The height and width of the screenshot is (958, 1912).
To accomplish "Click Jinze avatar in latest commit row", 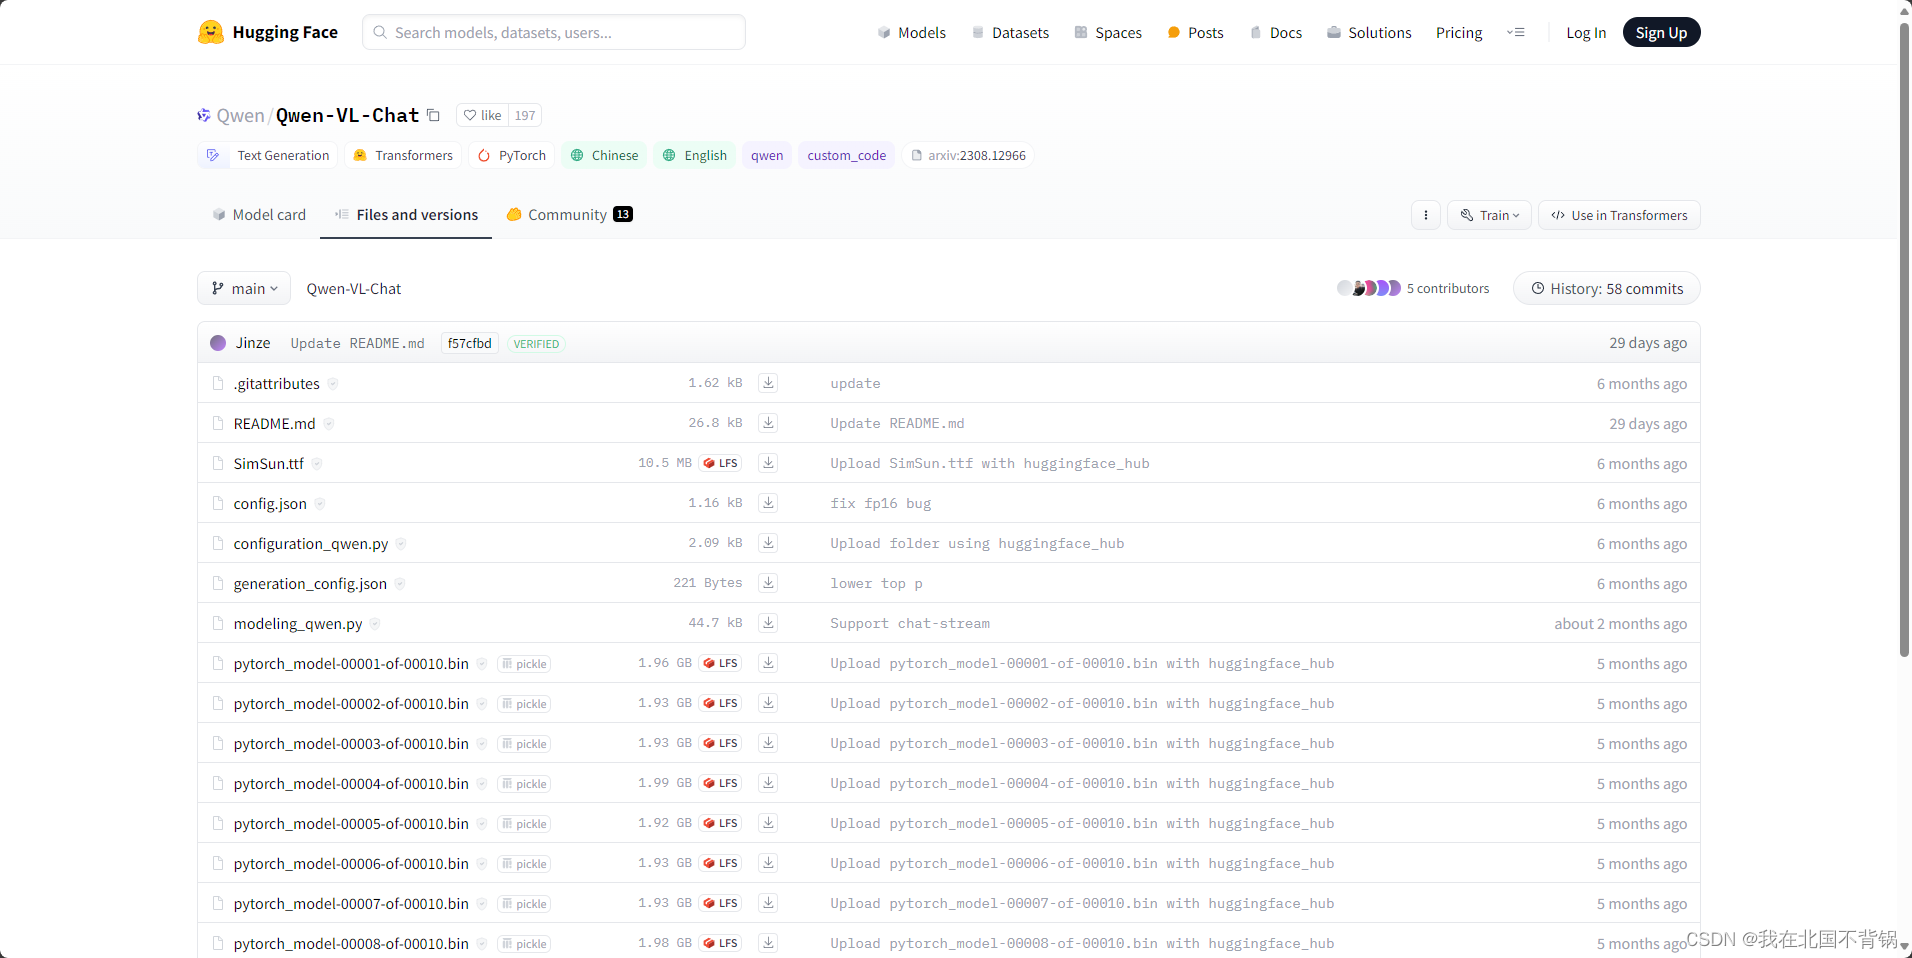I will click(218, 343).
